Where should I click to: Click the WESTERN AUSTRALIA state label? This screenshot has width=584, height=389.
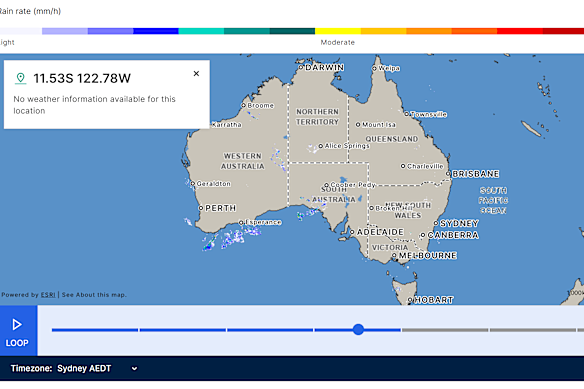click(242, 161)
